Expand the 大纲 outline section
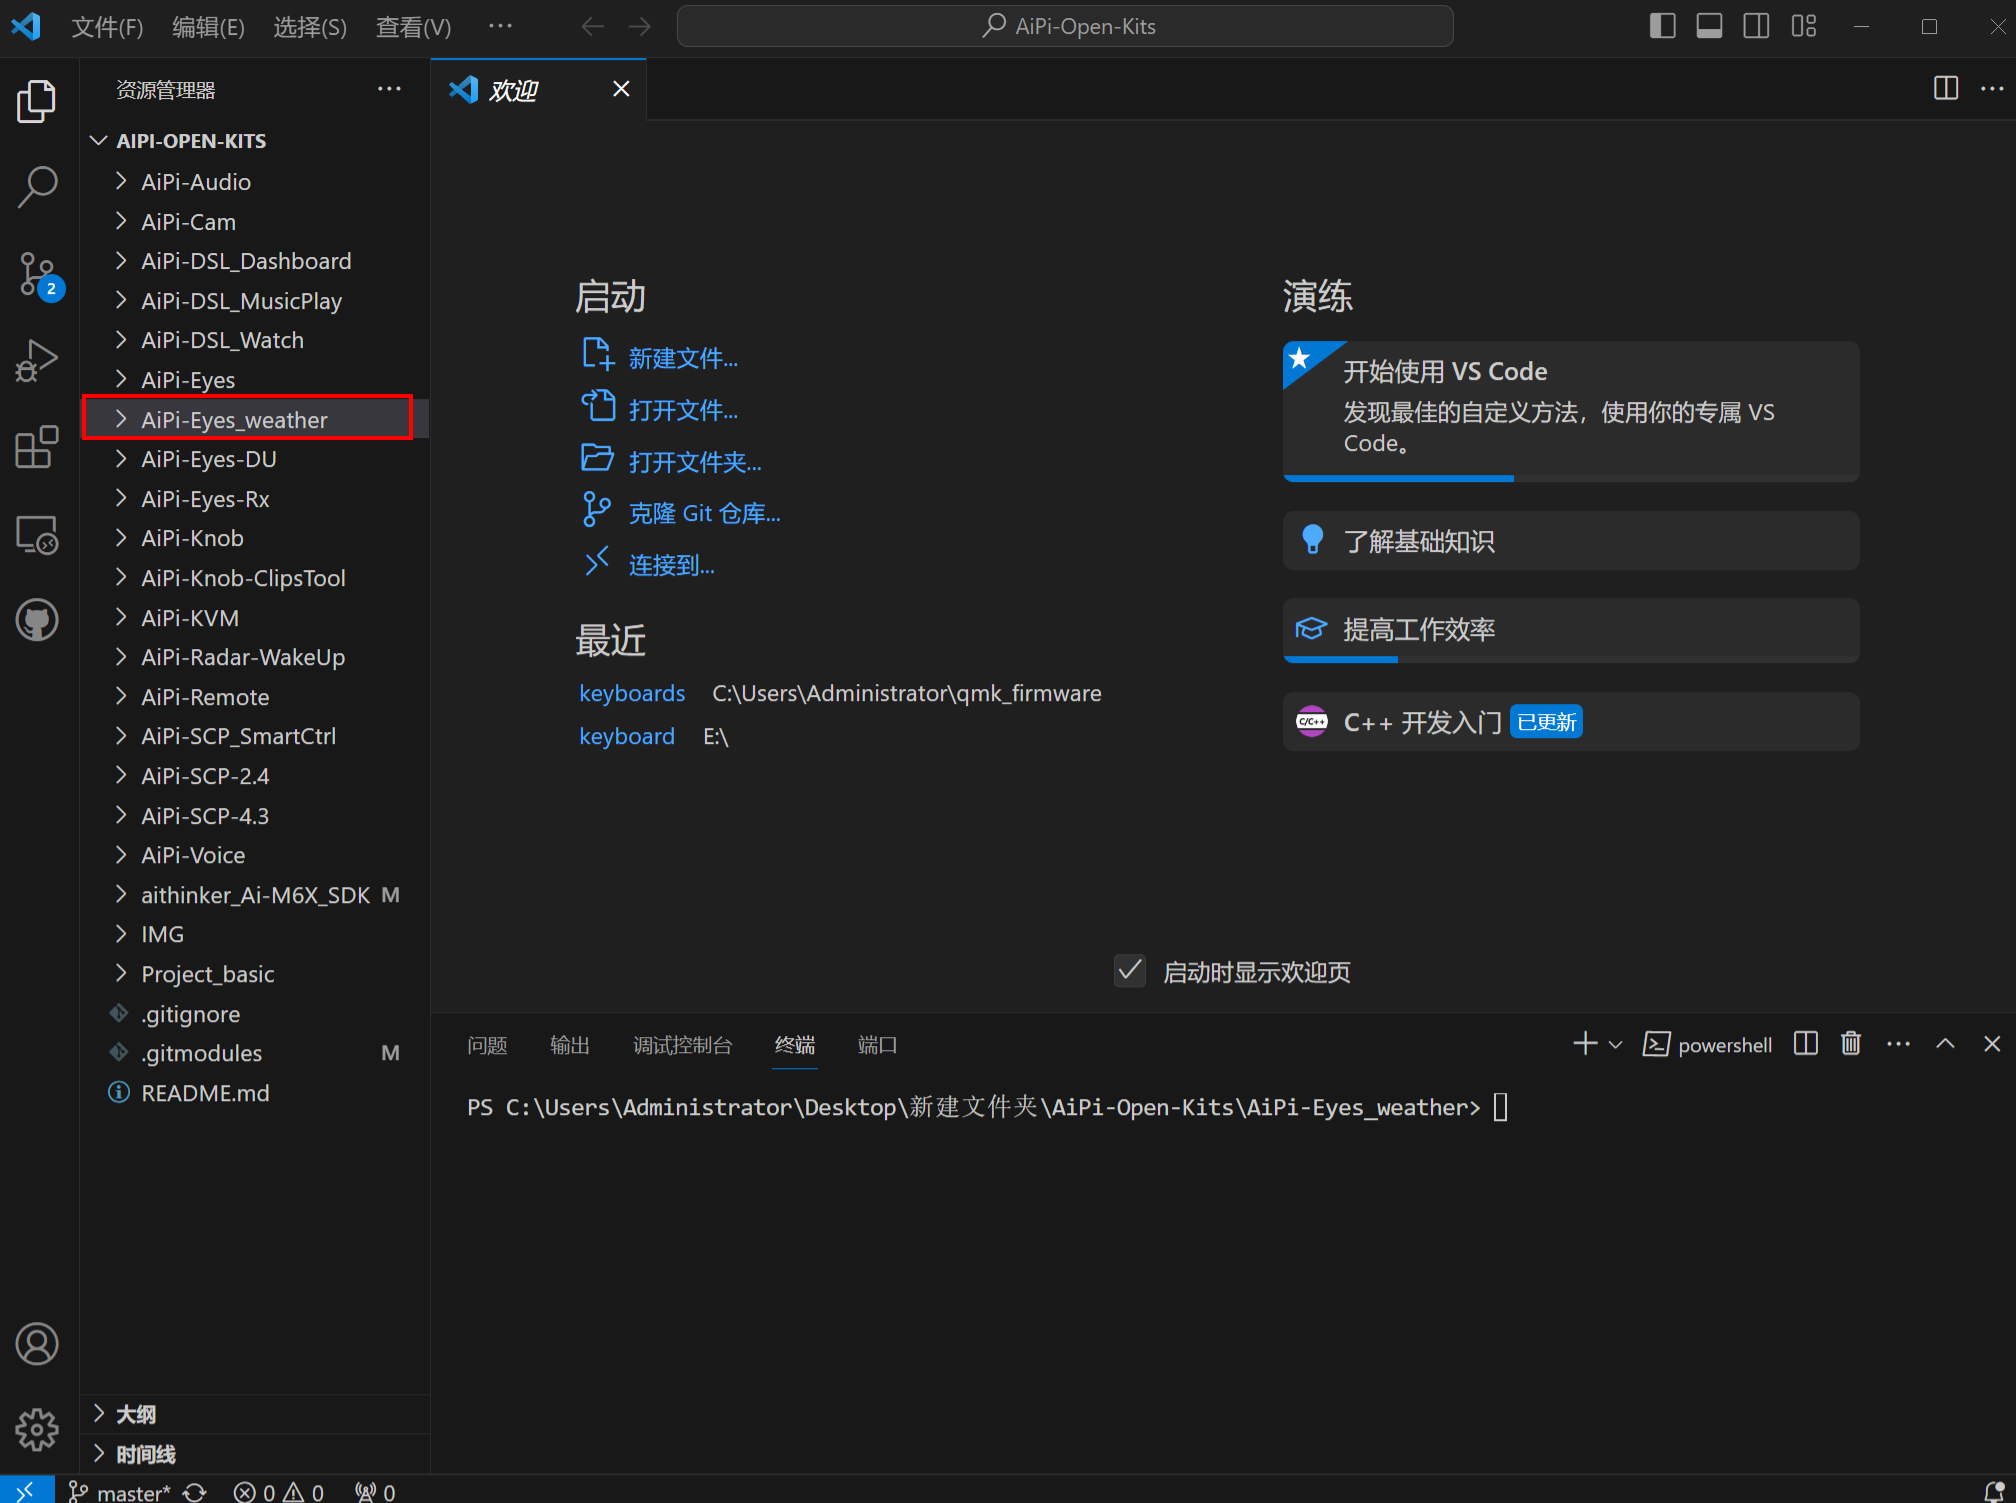 click(255, 1414)
